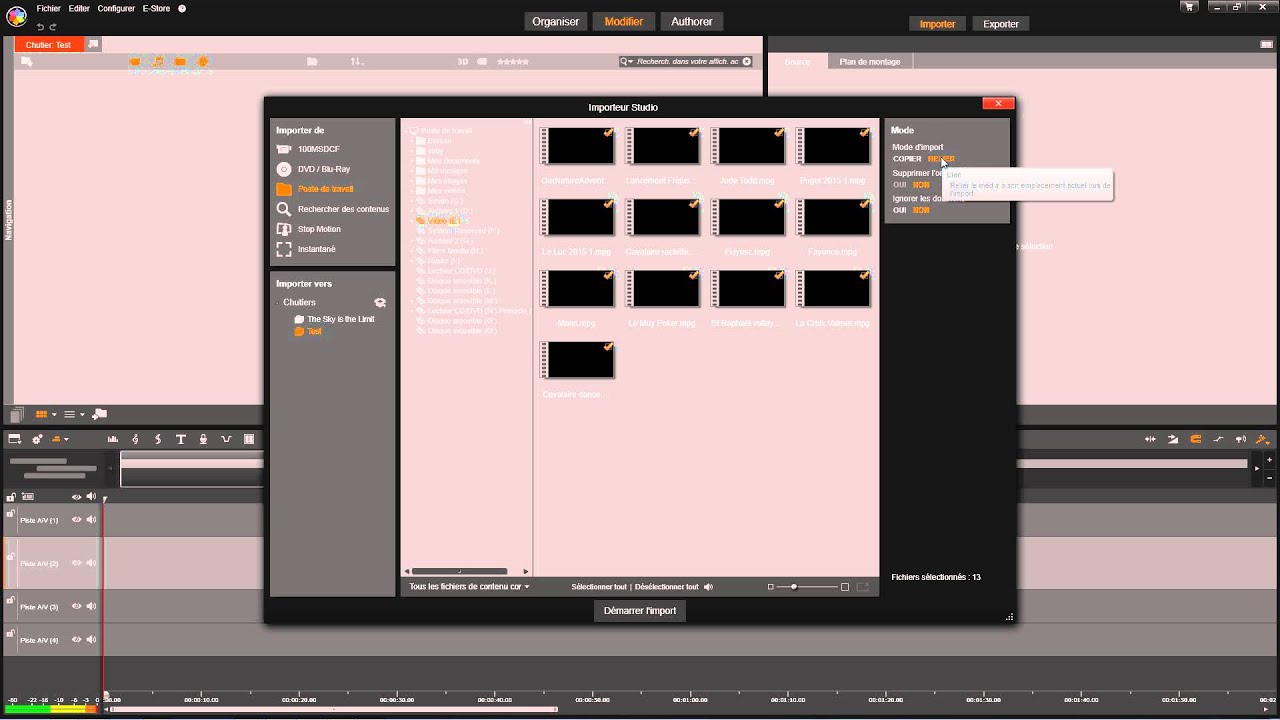Click the treble clef music tool
Screen dimensions: 1280x720
[136, 439]
